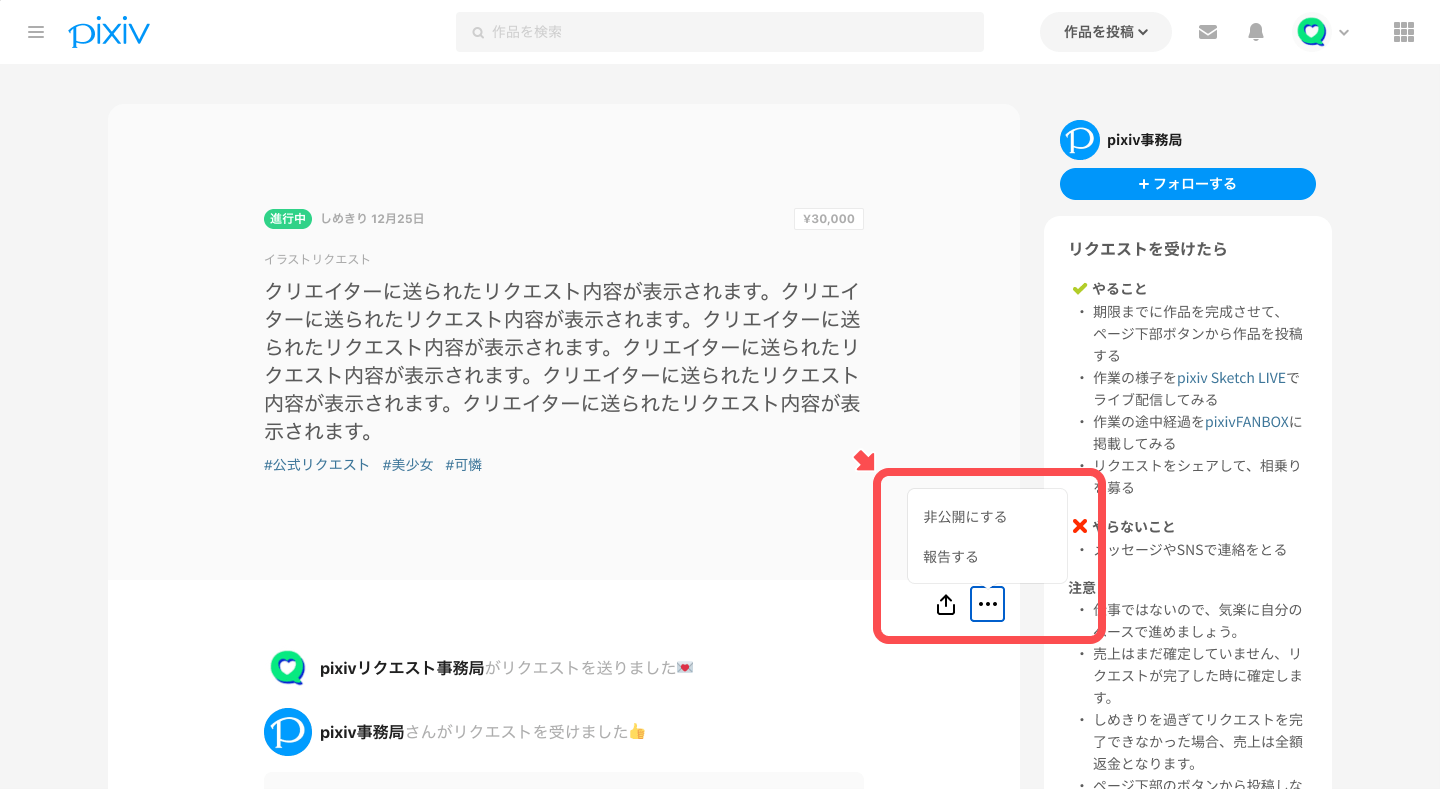Select 非公開にする from menu
1440x789 pixels.
[x=965, y=517]
